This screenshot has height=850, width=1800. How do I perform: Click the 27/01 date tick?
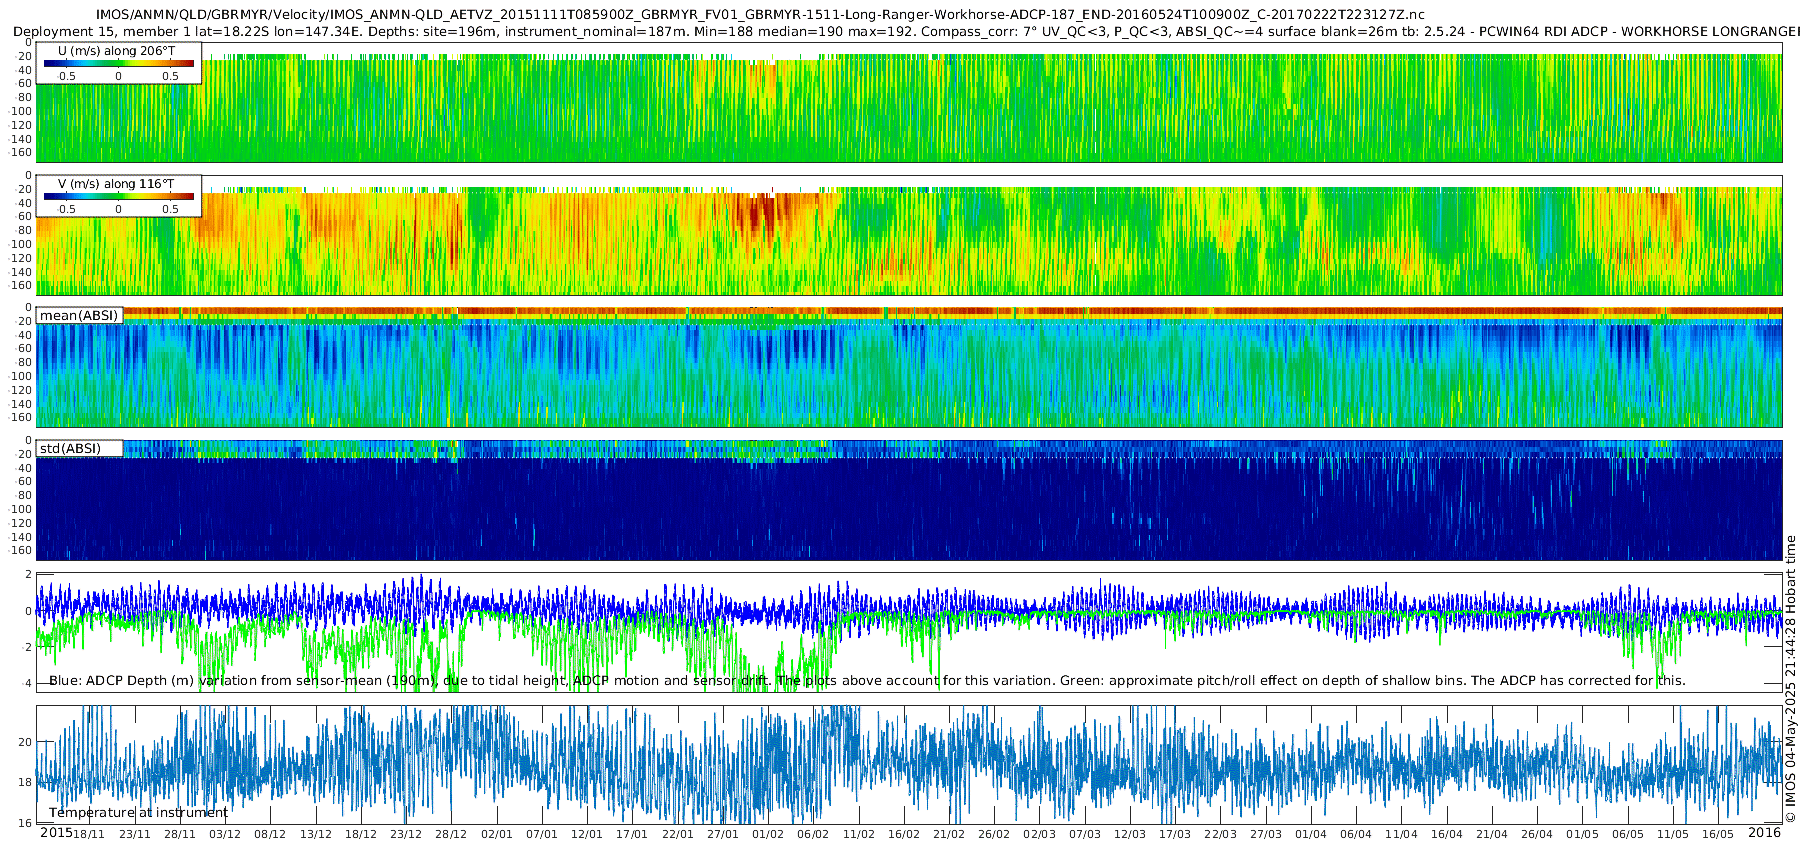click(x=723, y=834)
